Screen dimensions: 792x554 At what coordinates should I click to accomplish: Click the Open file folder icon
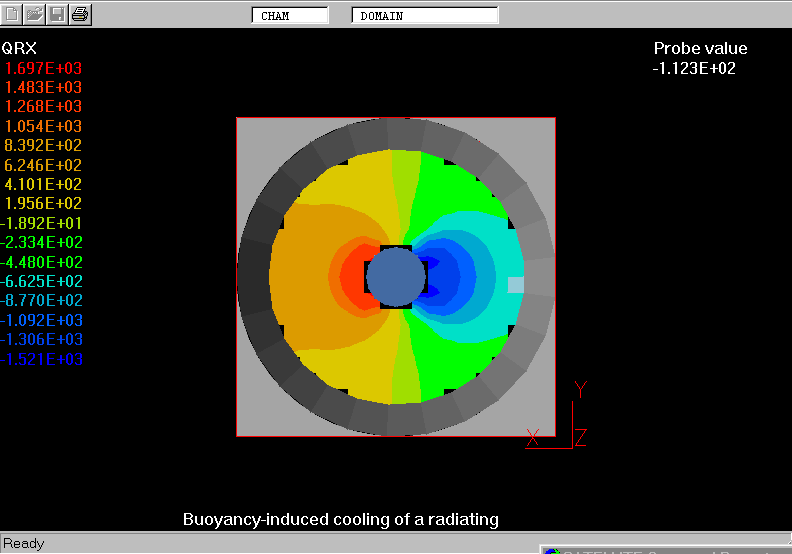35,14
